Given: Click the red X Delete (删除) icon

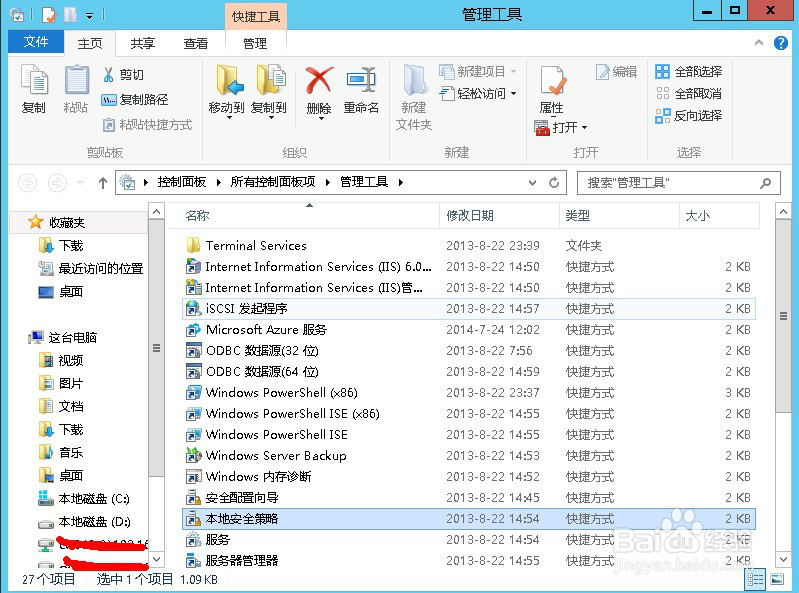Looking at the screenshot, I should [319, 80].
